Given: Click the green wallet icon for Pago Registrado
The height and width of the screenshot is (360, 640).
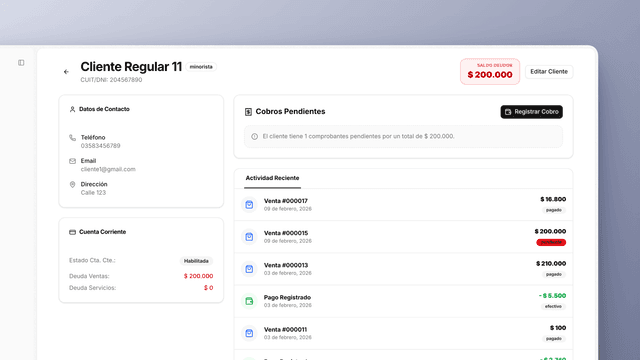Looking at the screenshot, I should (249, 301).
